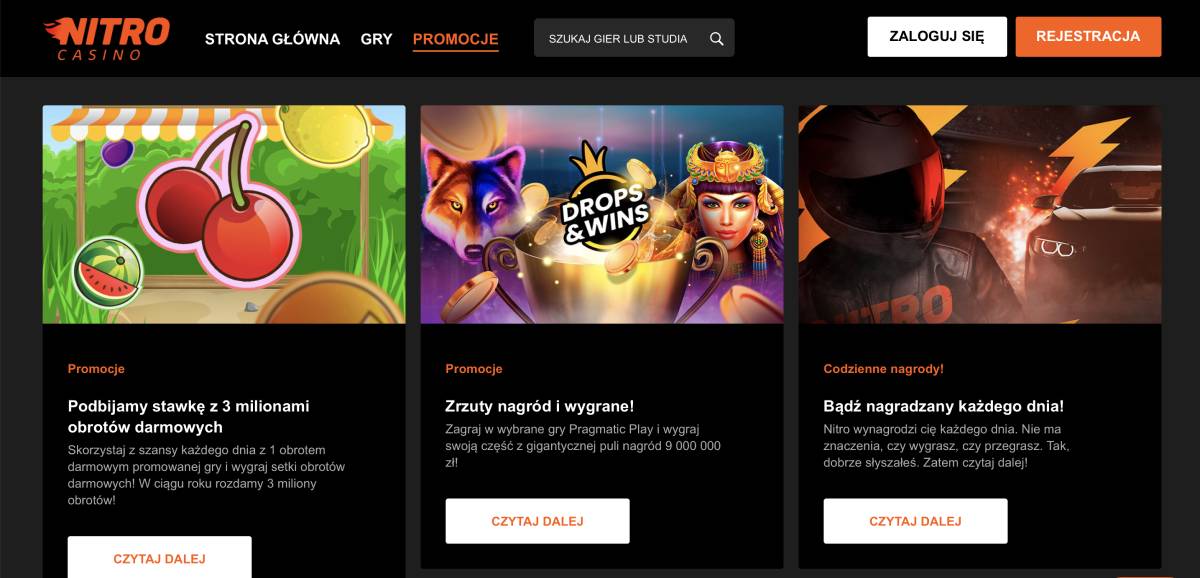Open the Strona Główna menu item

[272, 39]
